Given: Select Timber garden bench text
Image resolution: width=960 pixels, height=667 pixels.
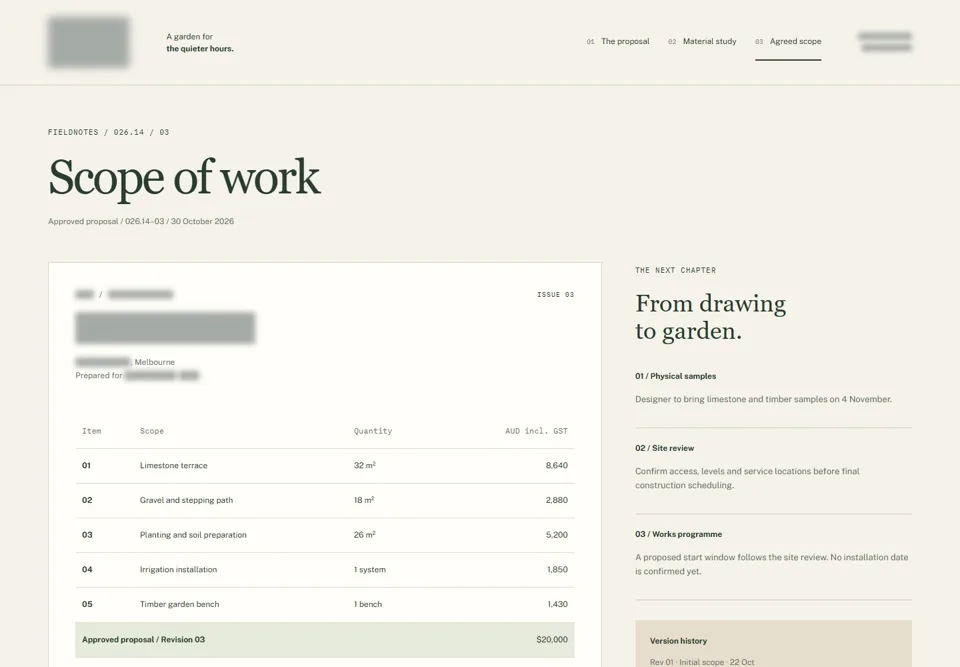Looking at the screenshot, I should [x=179, y=605].
